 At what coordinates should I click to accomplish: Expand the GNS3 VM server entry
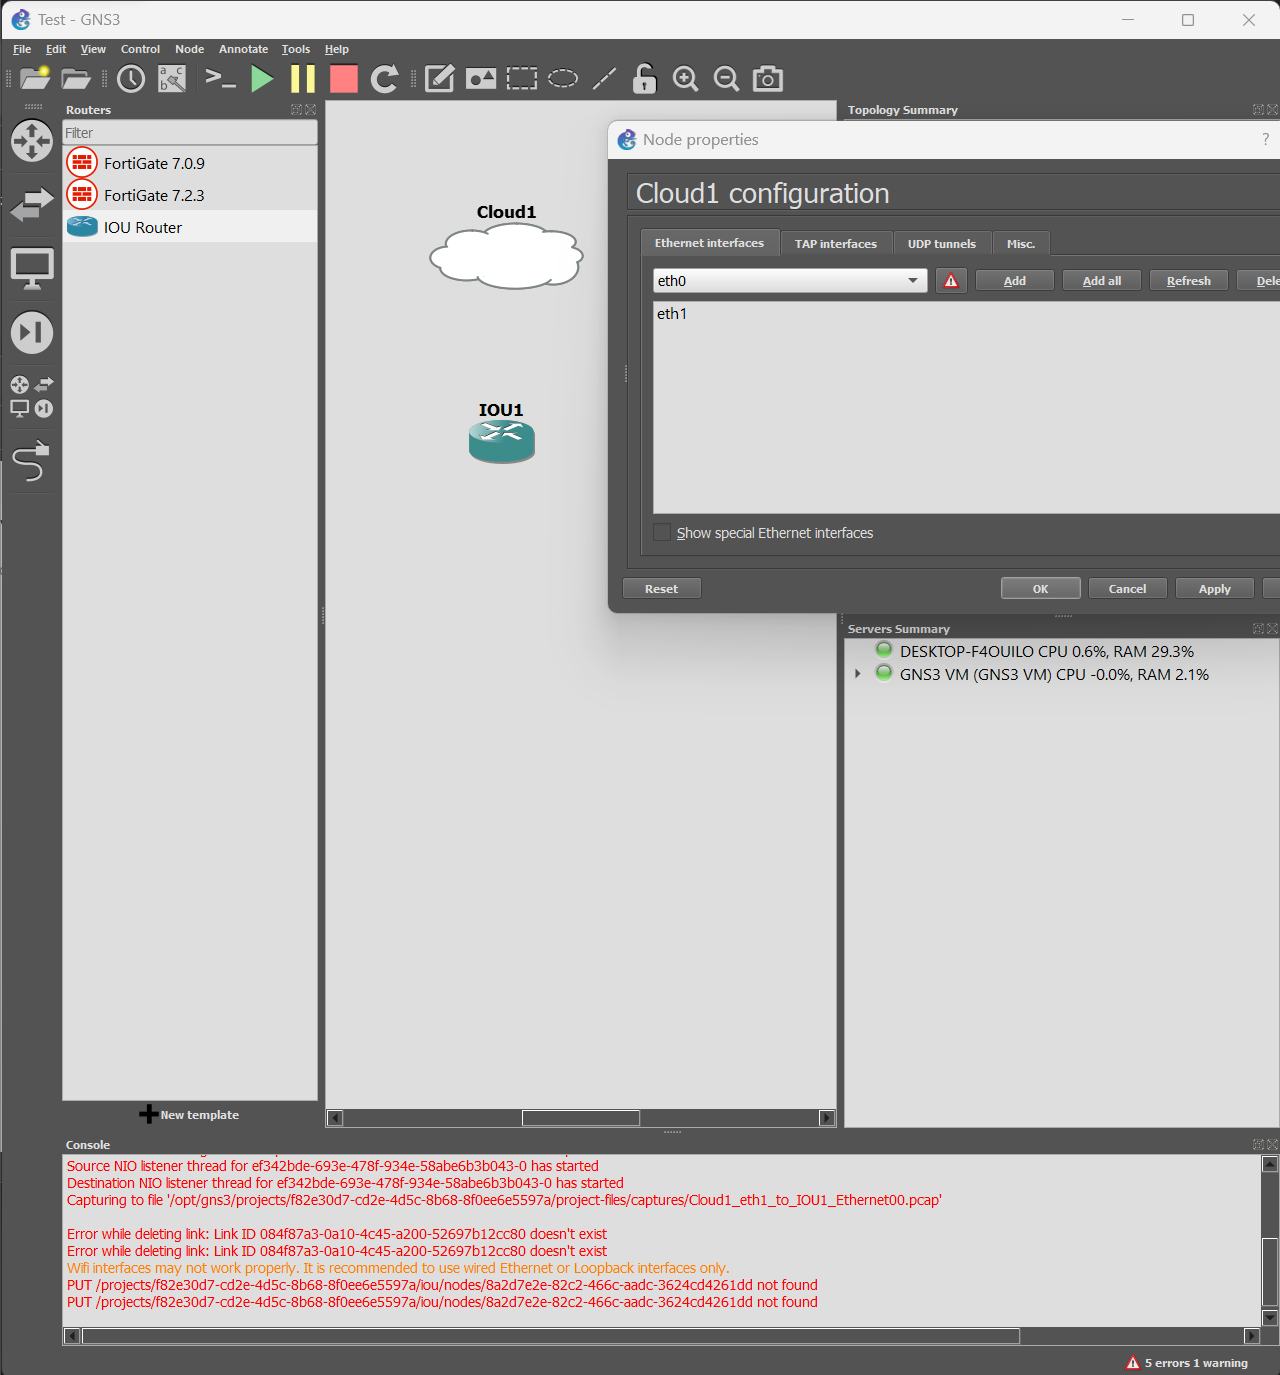[857, 673]
